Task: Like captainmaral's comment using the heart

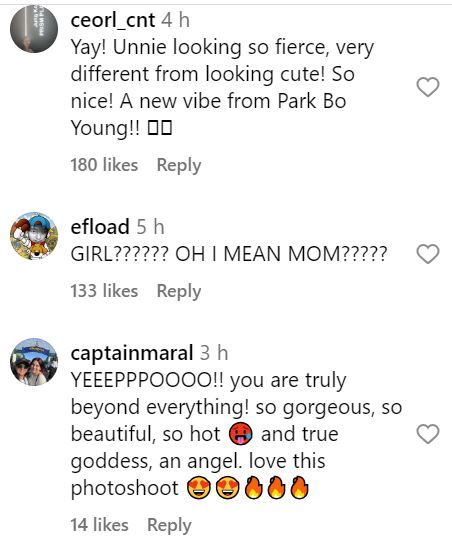Action: [x=428, y=434]
